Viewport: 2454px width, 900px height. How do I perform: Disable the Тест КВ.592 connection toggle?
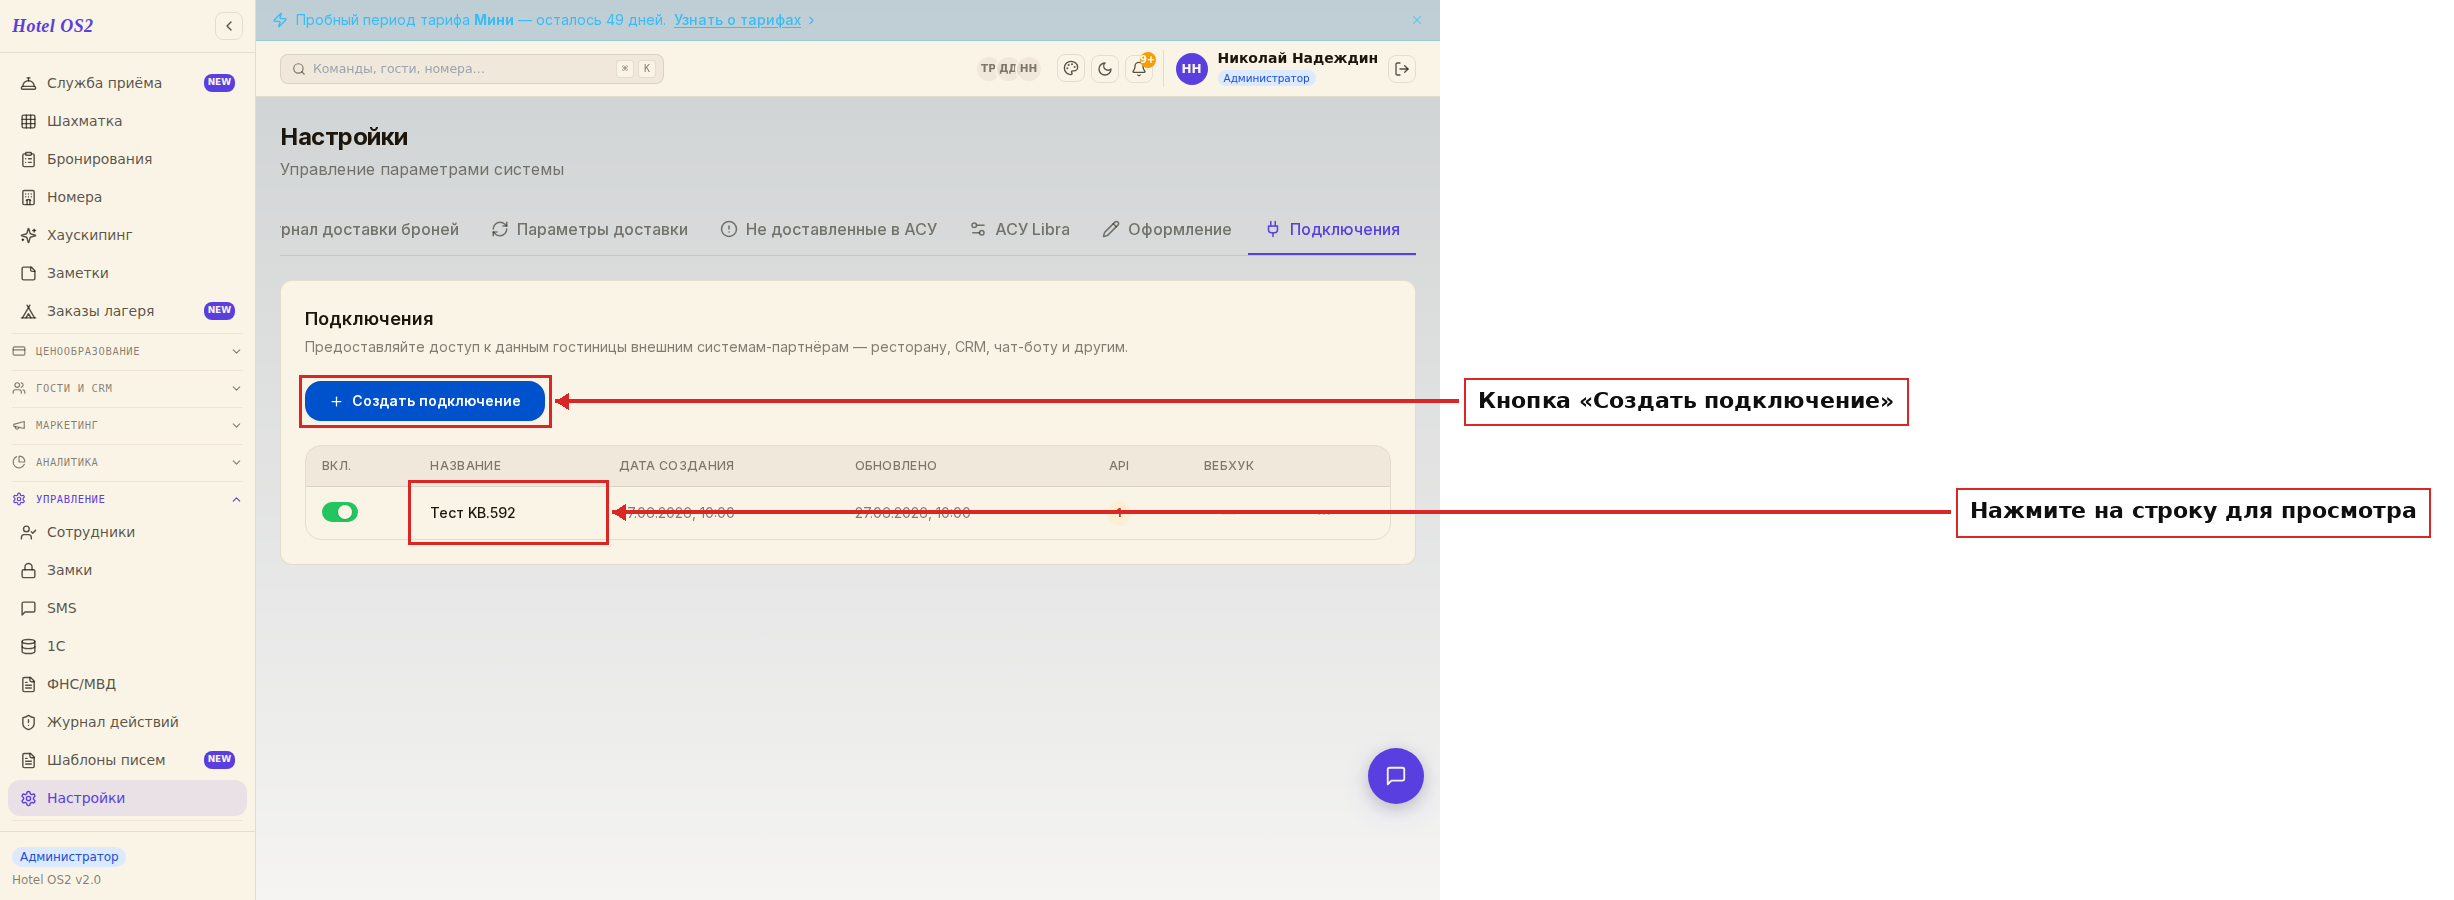[340, 512]
